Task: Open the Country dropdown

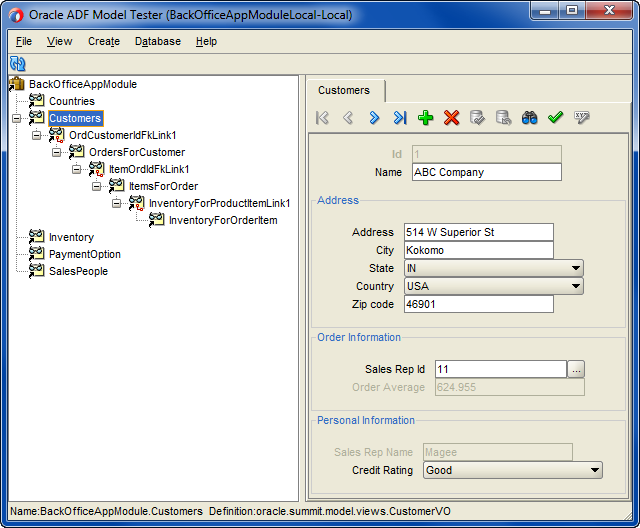Action: 576,286
